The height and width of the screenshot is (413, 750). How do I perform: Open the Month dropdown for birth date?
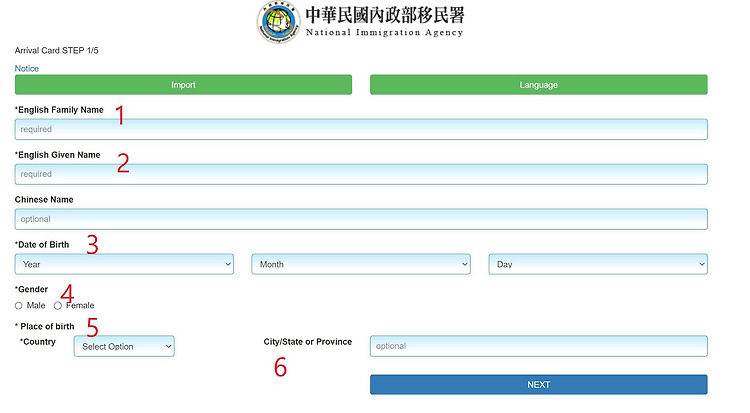tap(361, 264)
